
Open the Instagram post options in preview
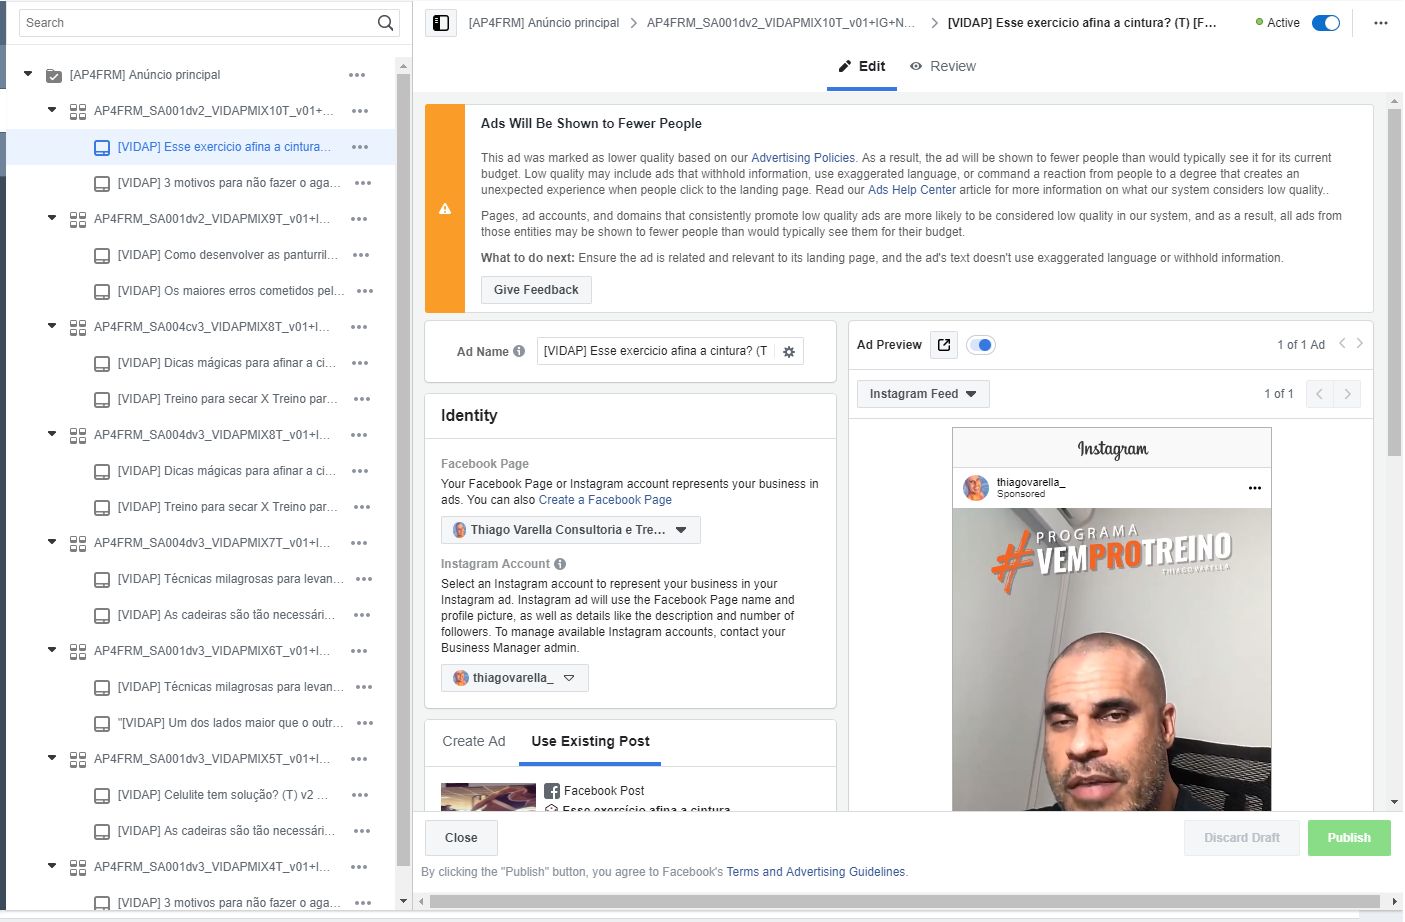1255,488
